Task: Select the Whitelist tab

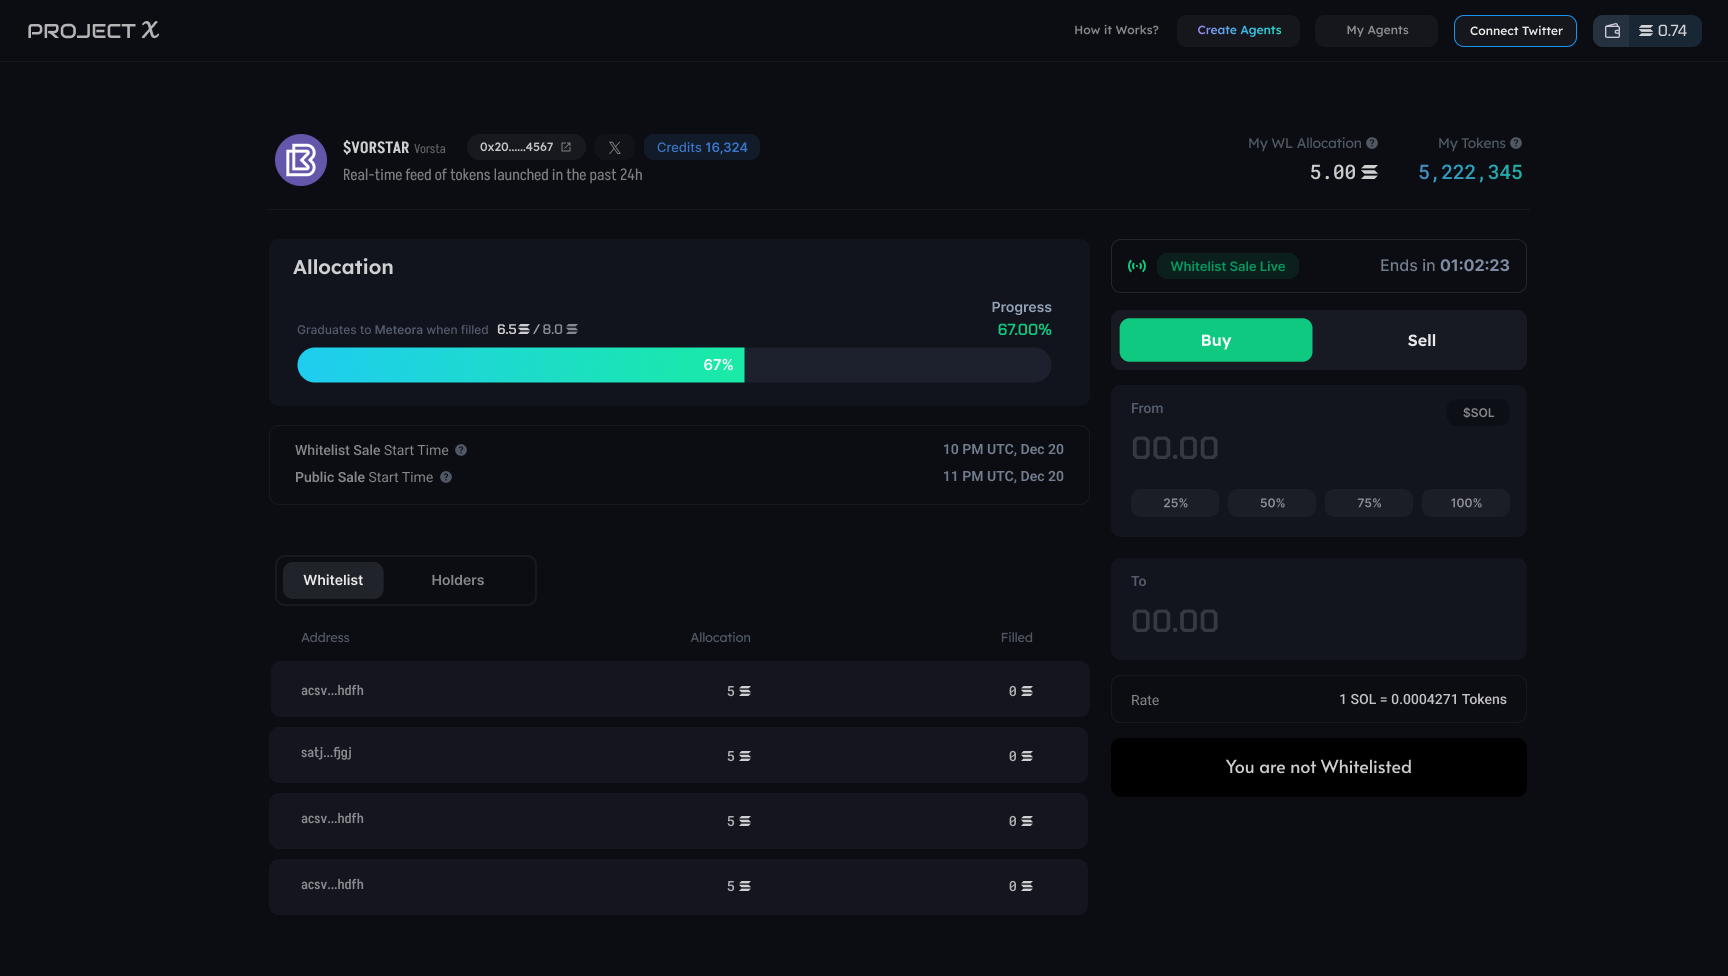Action: coord(333,580)
